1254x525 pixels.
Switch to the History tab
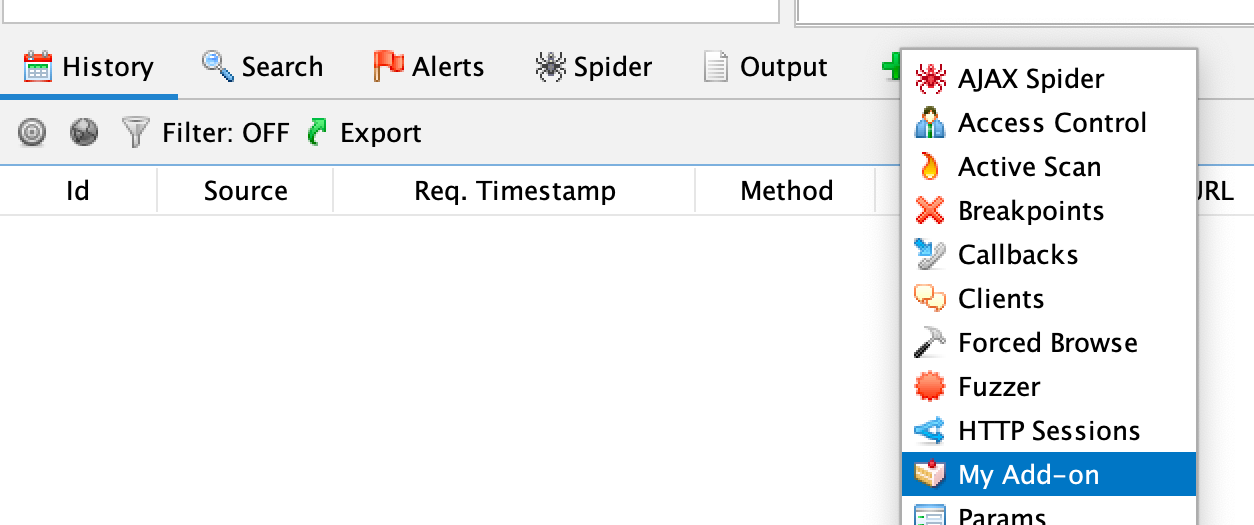coord(89,68)
